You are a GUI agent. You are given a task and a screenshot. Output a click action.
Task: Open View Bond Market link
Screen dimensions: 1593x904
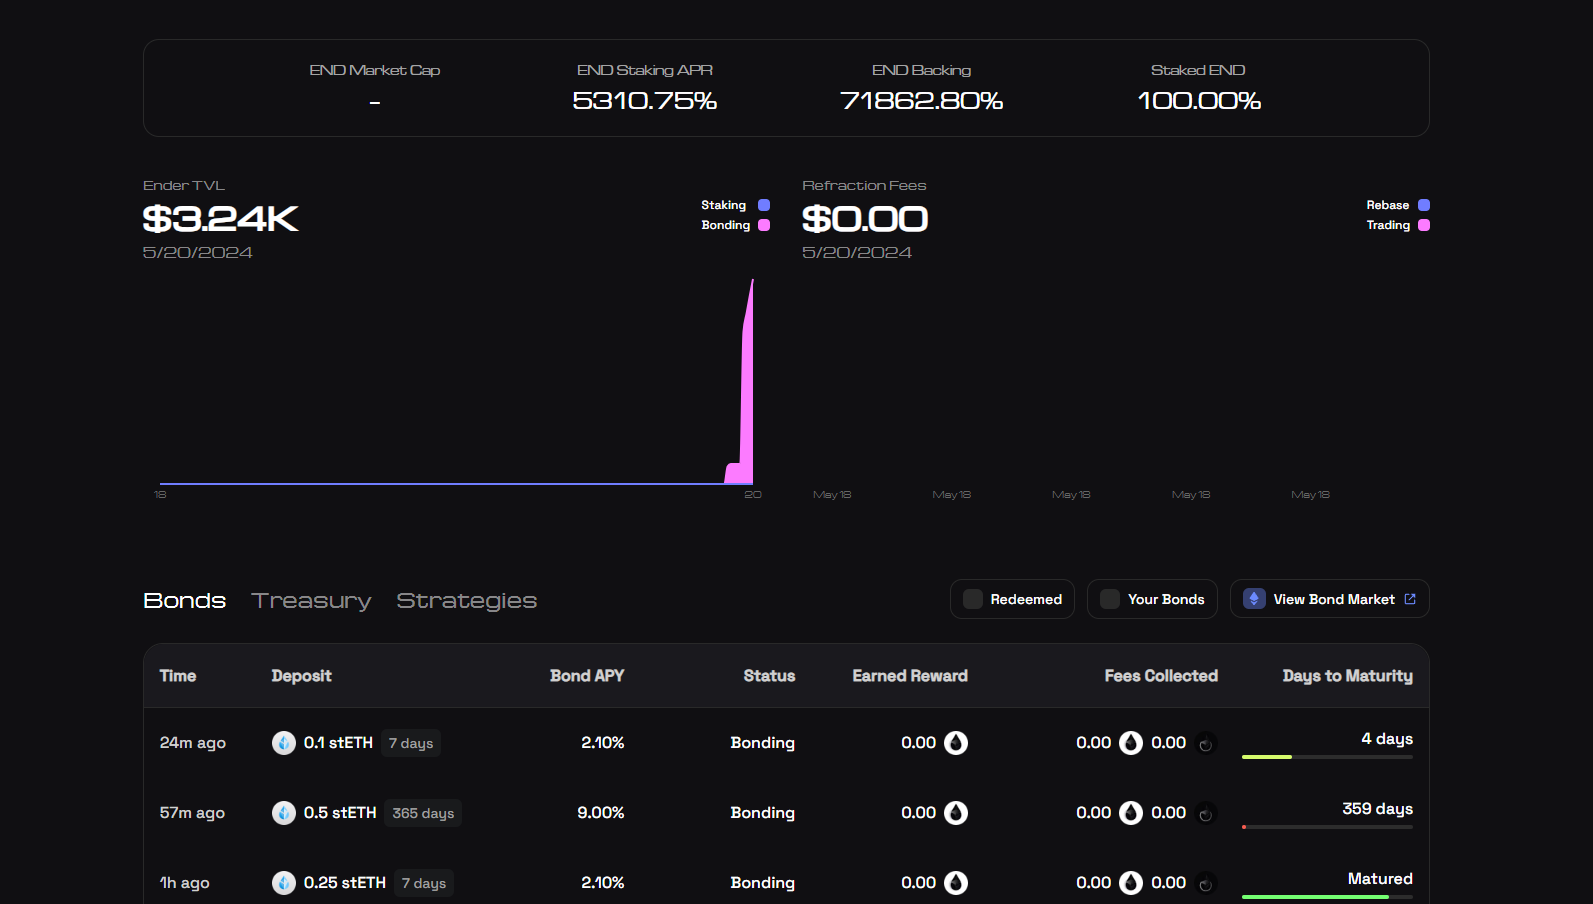(x=1329, y=599)
